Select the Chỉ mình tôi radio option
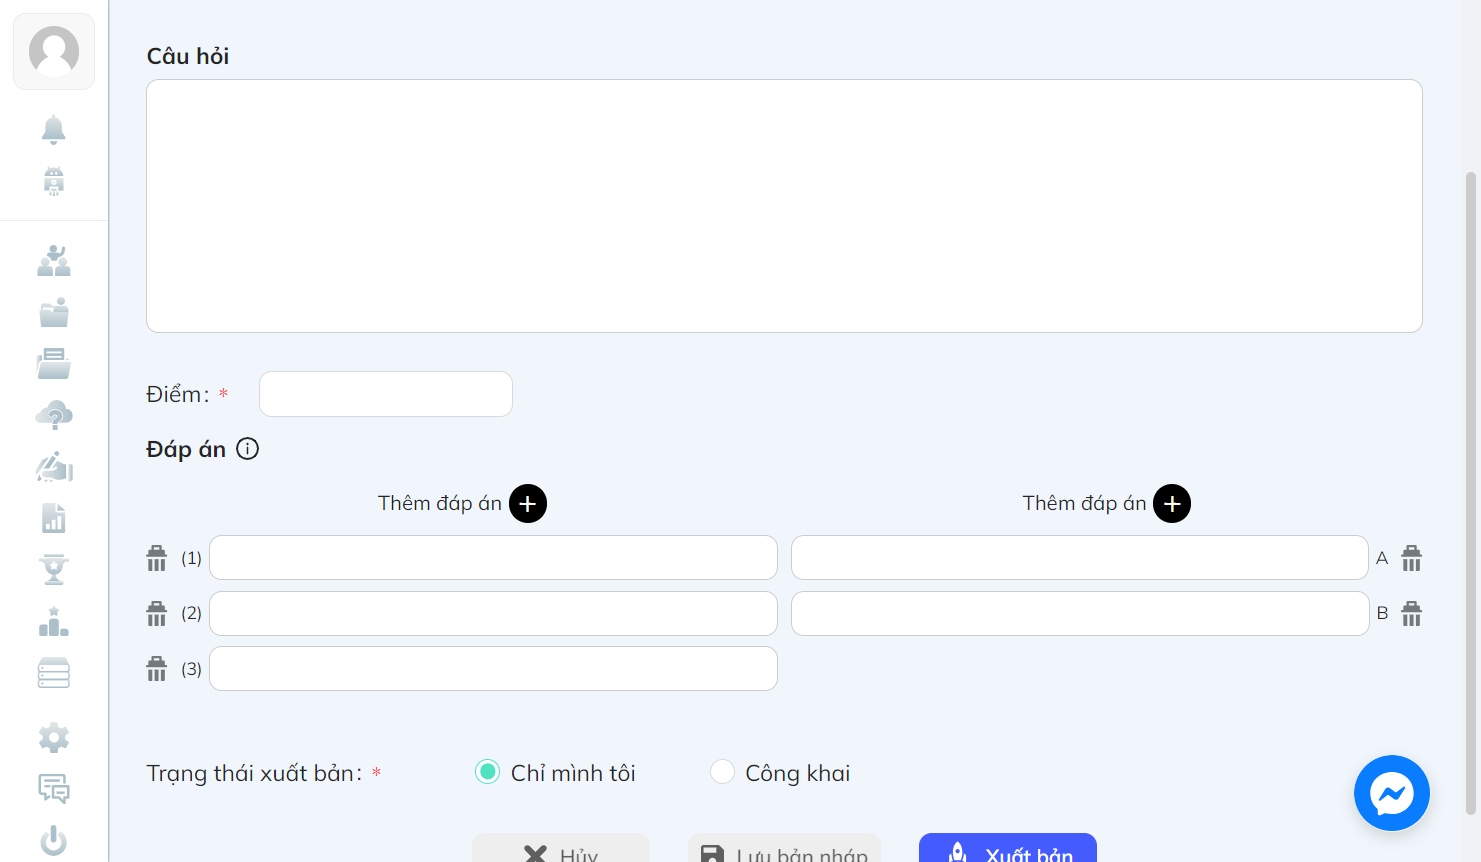Viewport: 1481px width, 862px height. (487, 772)
